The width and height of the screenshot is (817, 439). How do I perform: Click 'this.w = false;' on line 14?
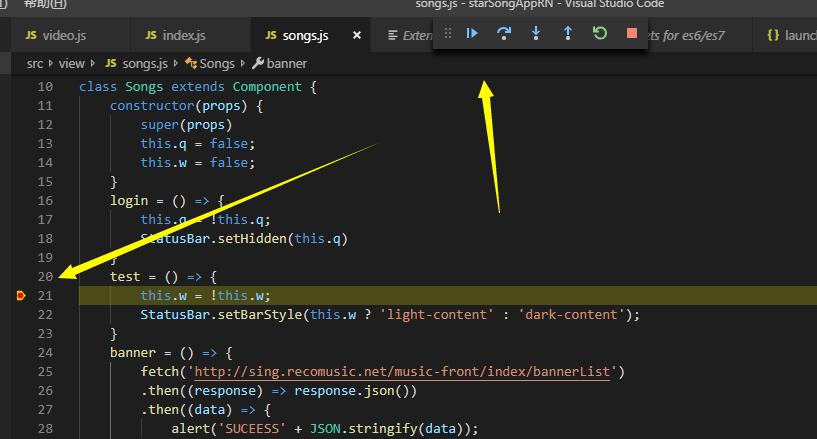(197, 163)
